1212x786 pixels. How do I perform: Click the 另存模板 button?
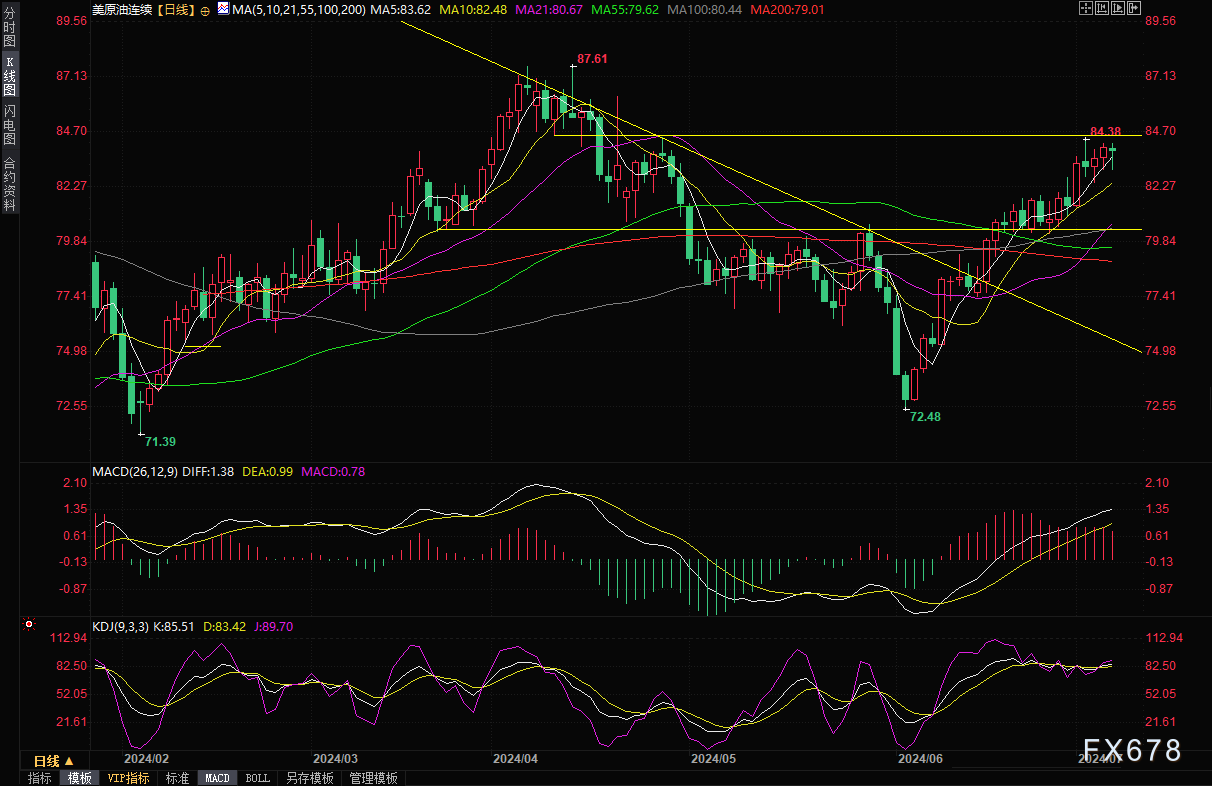pyautogui.click(x=309, y=778)
